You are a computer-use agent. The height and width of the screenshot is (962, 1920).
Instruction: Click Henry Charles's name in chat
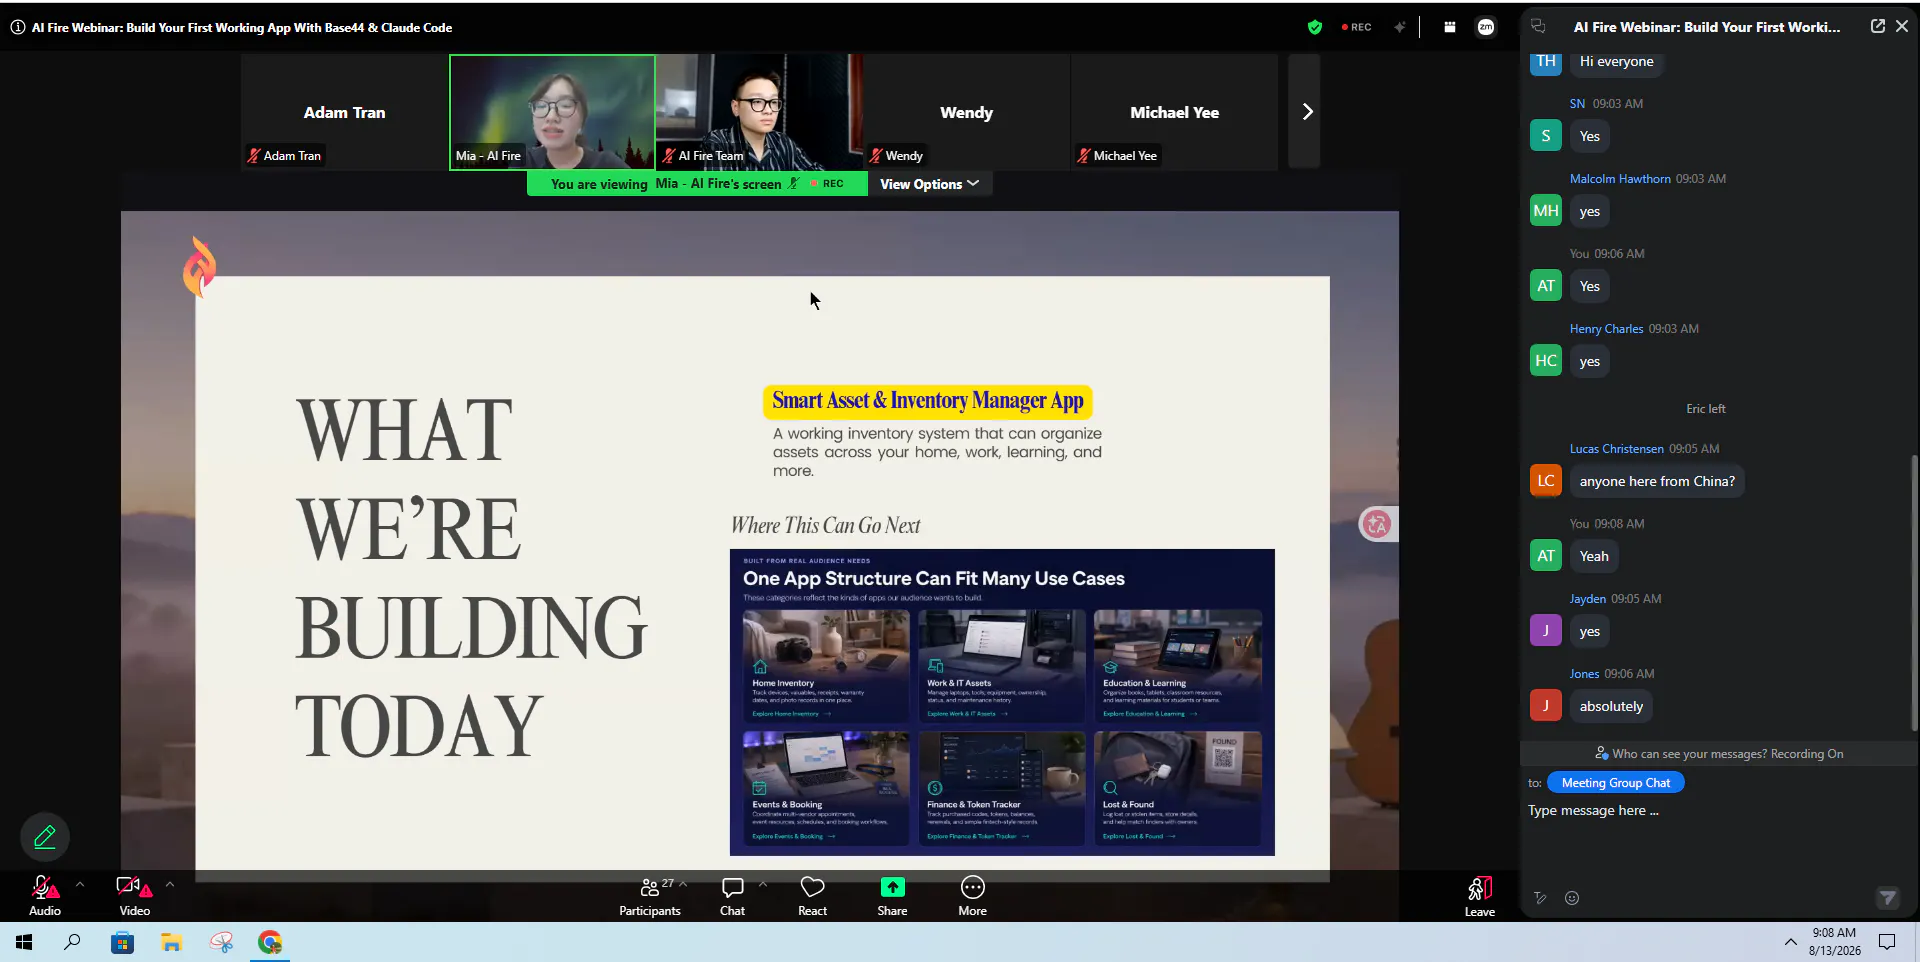[x=1606, y=329]
